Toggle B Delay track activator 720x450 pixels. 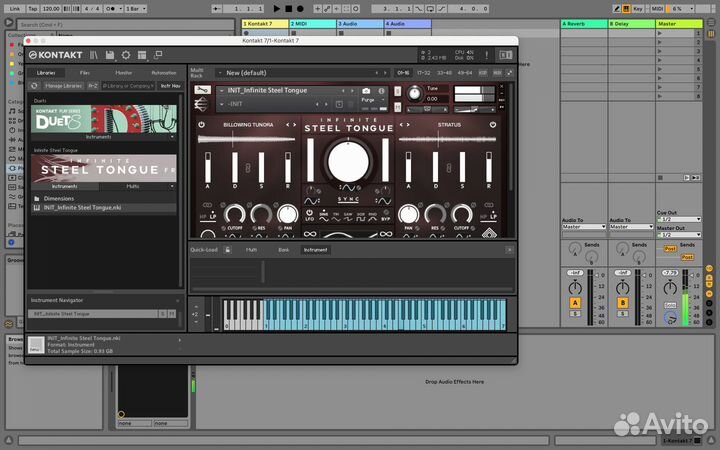623,303
